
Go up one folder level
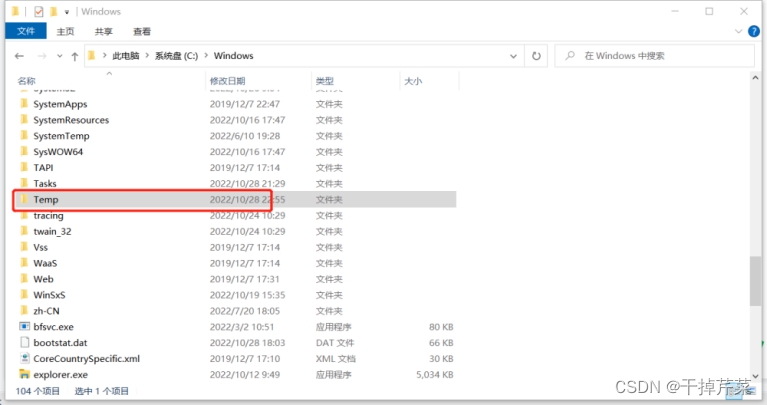pos(75,56)
